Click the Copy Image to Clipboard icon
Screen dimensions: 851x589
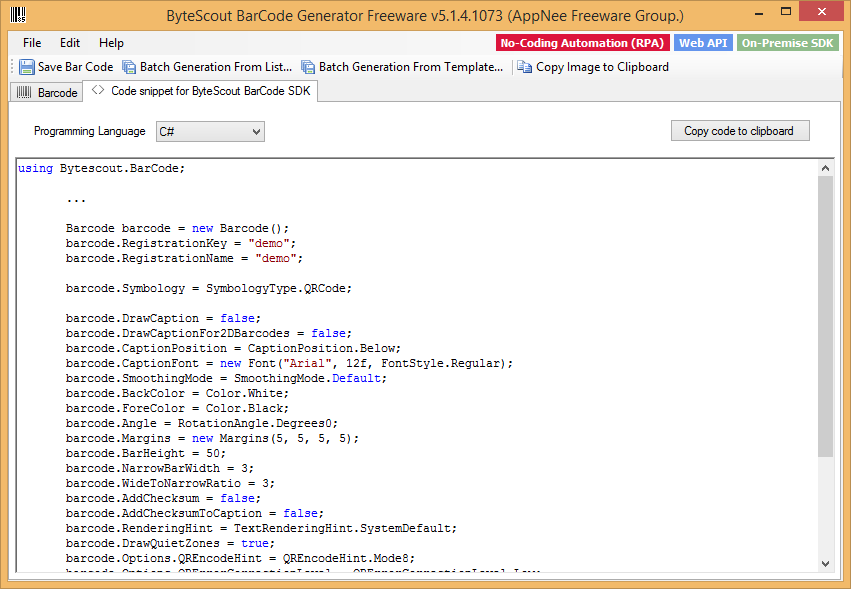point(524,67)
